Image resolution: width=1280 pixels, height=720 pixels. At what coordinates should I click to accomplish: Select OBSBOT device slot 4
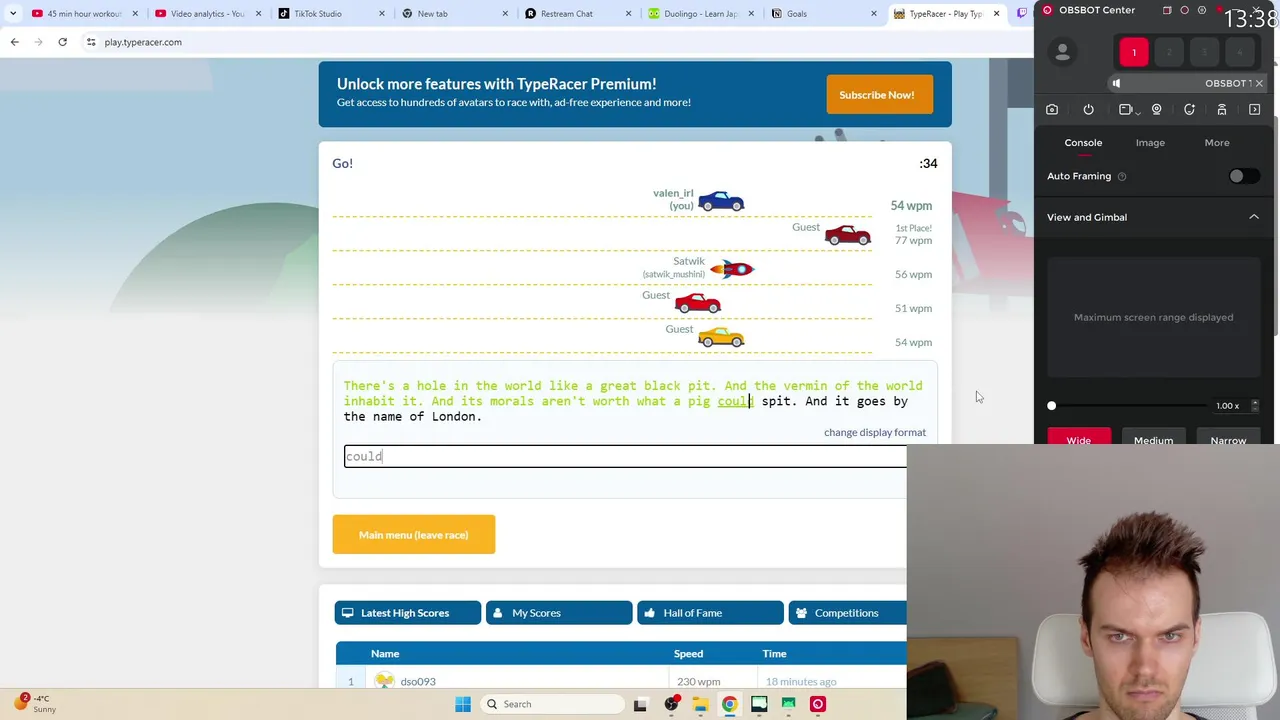click(x=1239, y=52)
